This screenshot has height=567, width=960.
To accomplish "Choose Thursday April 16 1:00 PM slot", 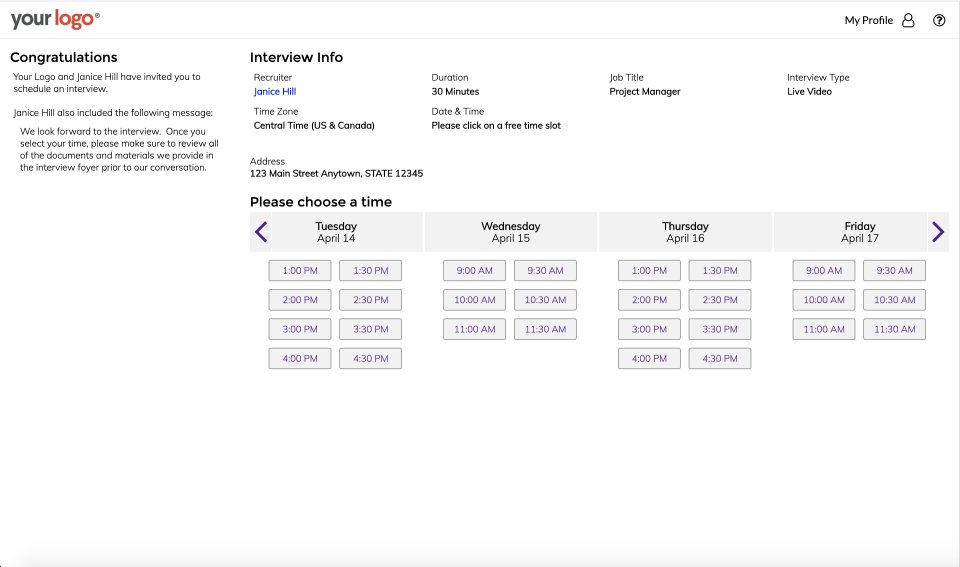I will point(649,271).
